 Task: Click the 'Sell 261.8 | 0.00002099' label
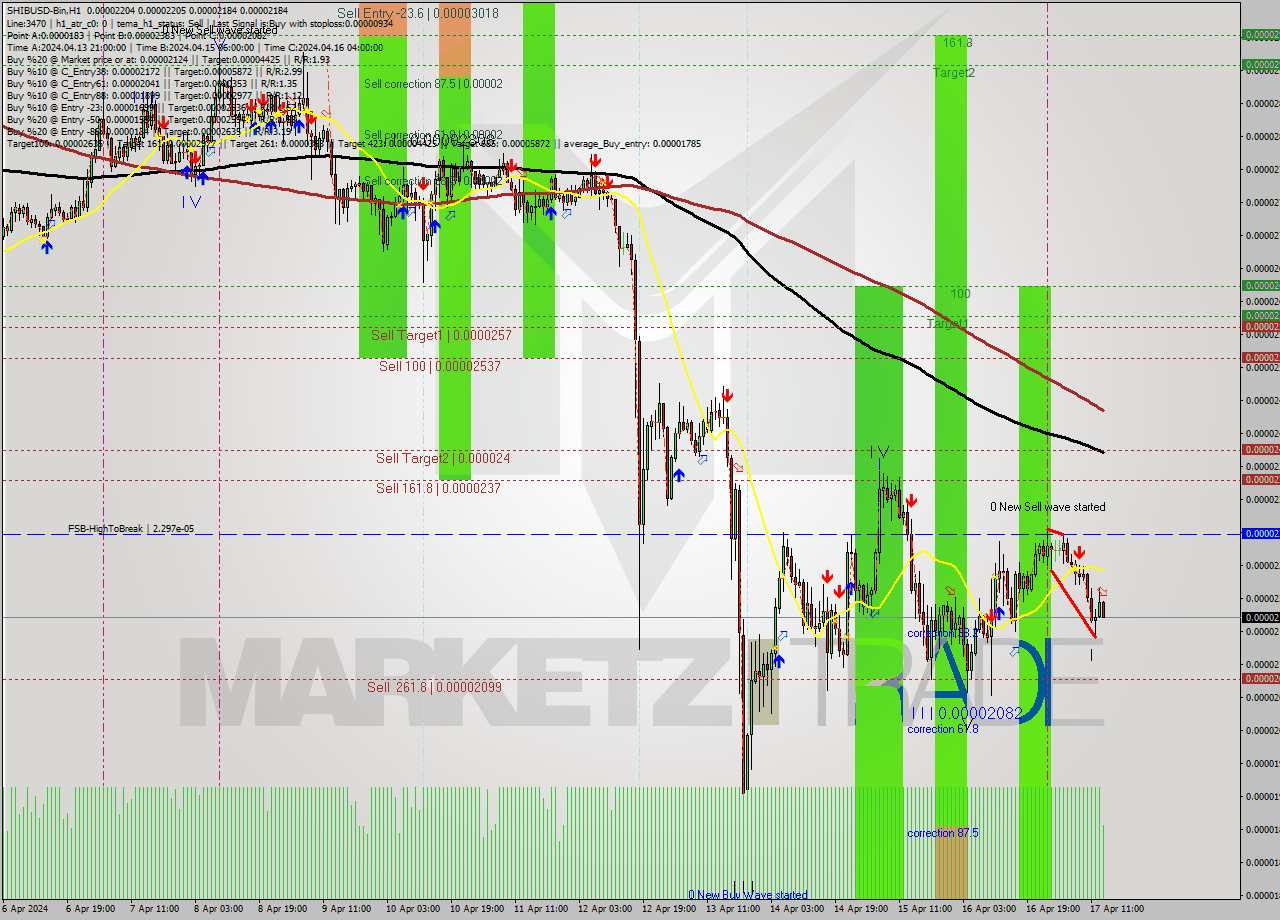point(434,687)
